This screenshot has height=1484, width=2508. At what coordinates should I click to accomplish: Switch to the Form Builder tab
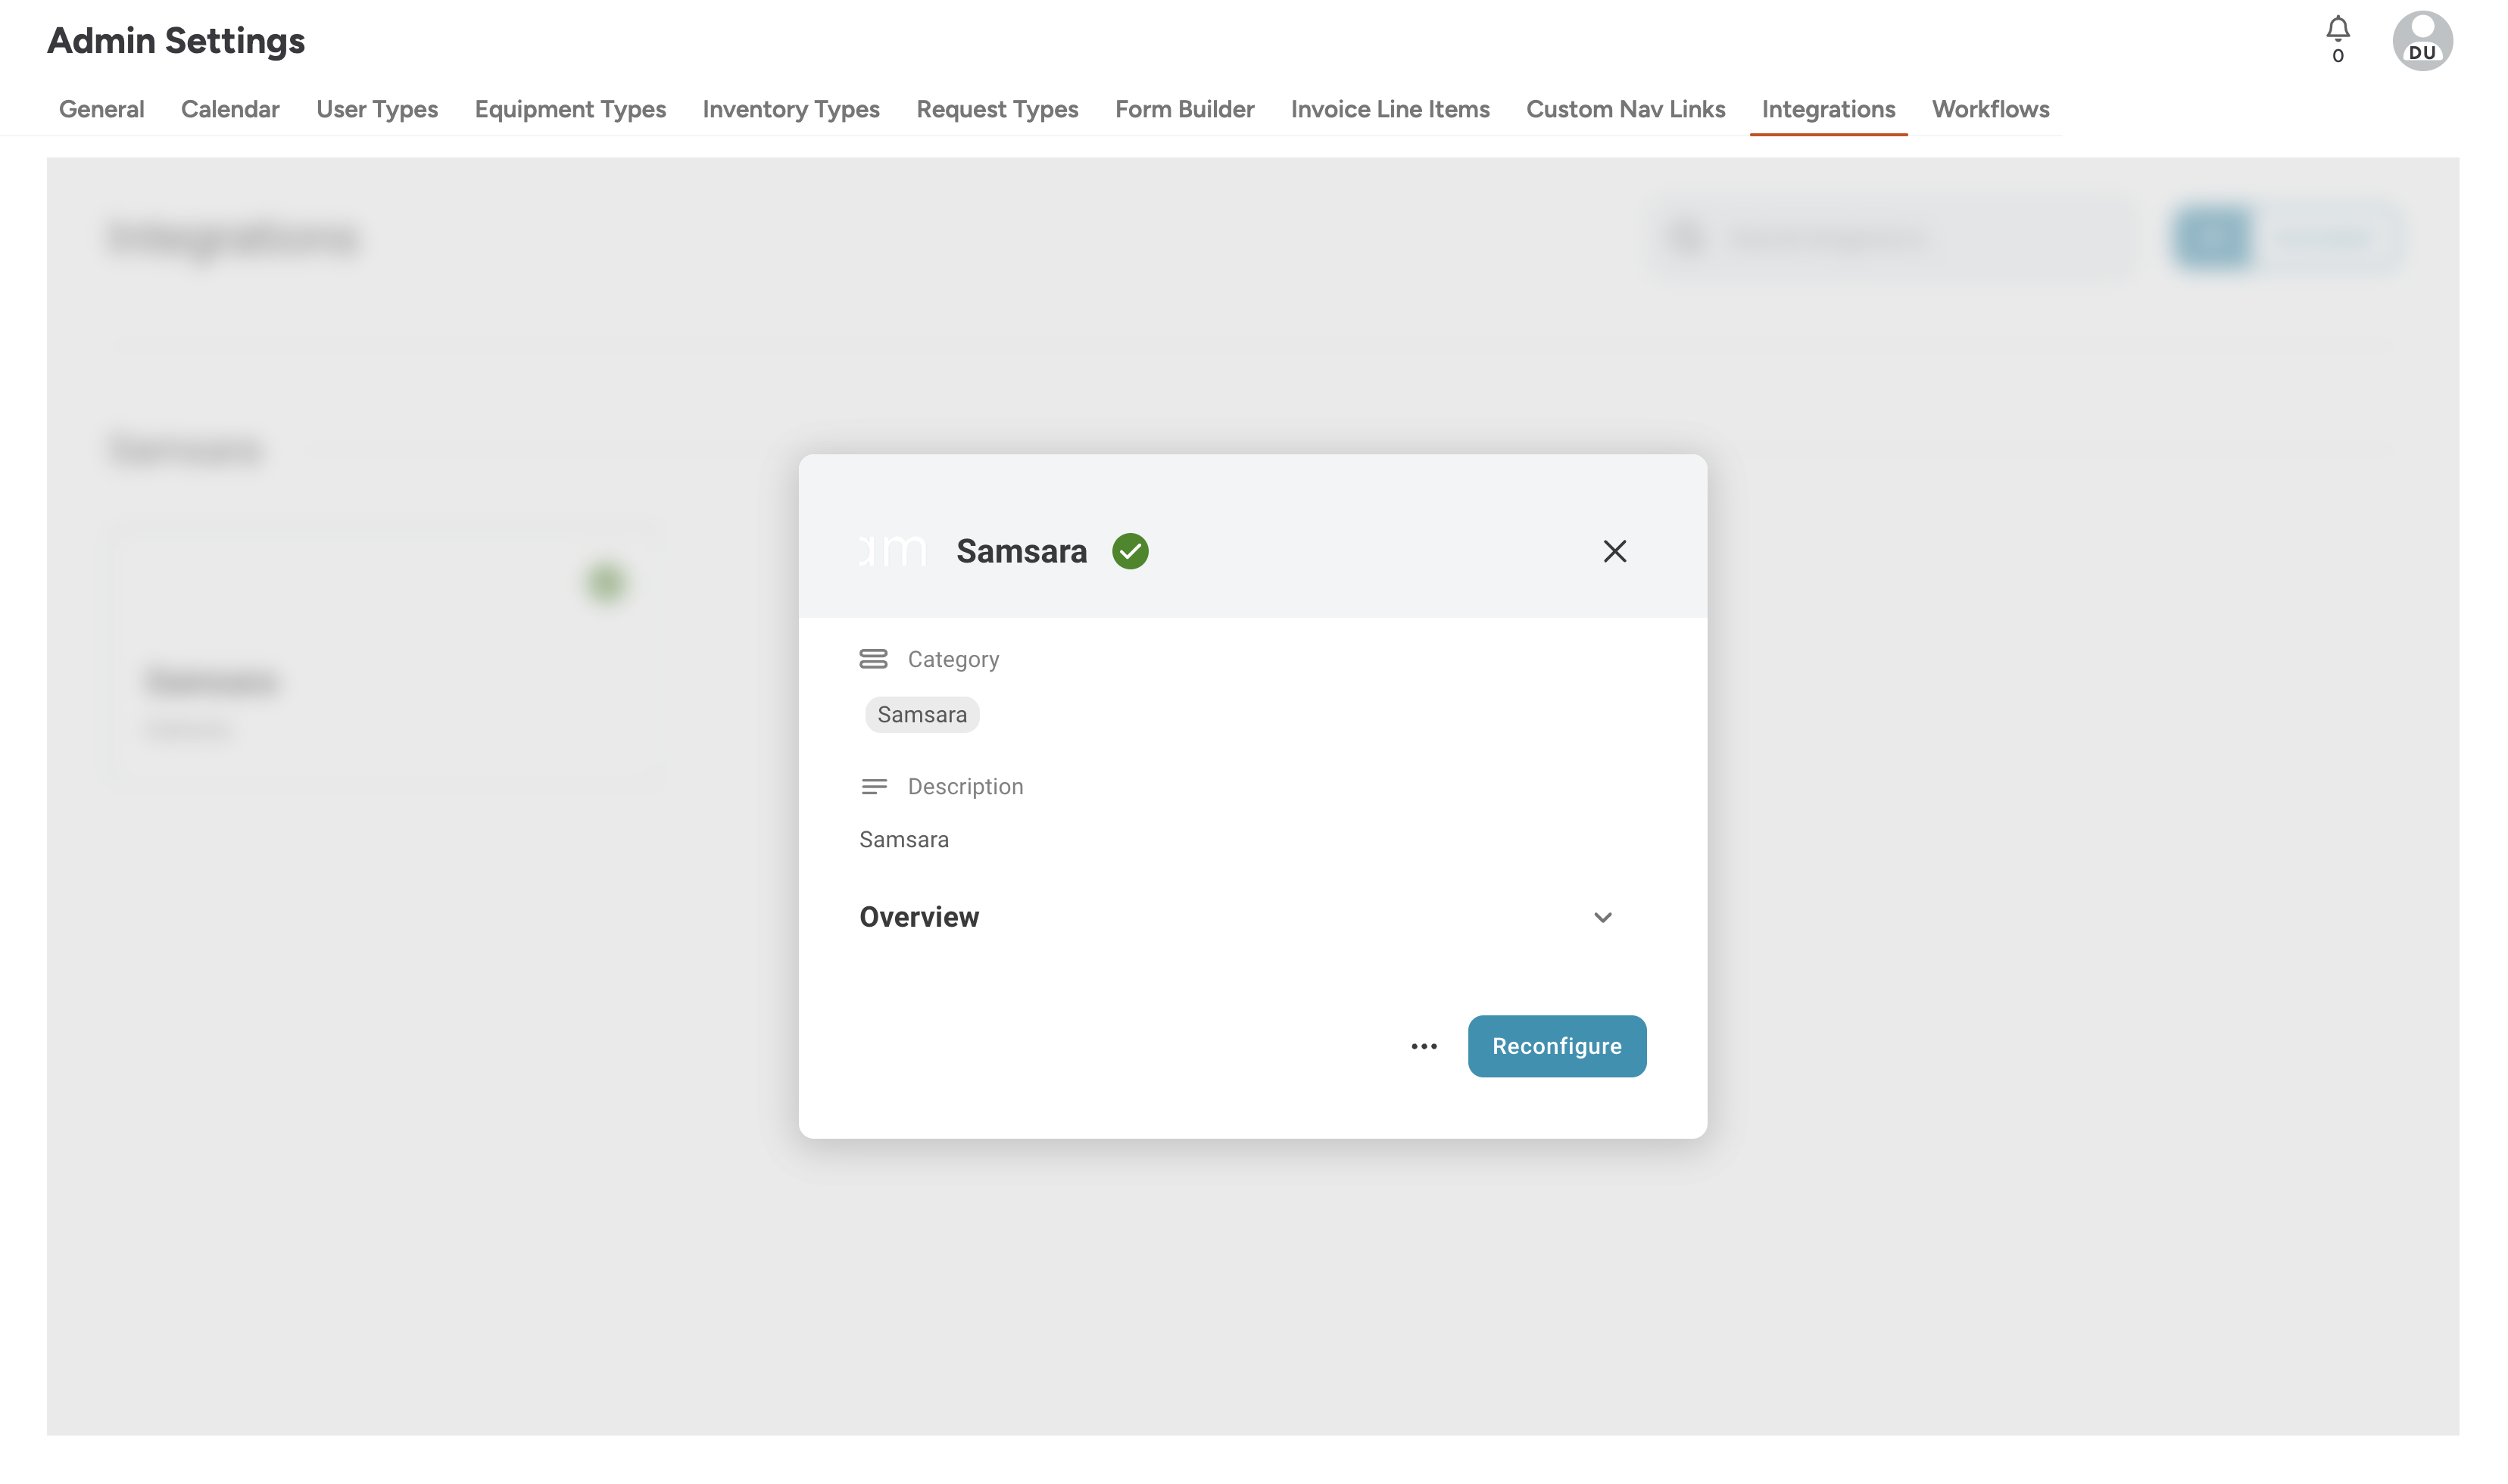1184,109
